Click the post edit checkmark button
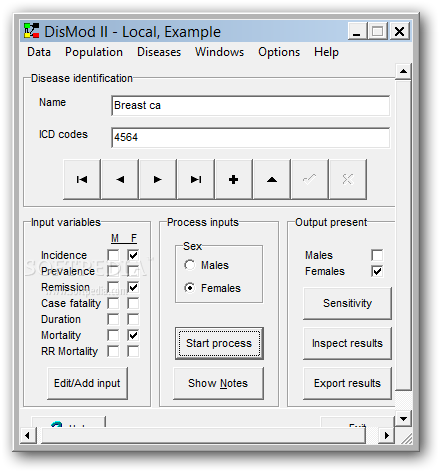This screenshot has height=472, width=440. pos(310,179)
